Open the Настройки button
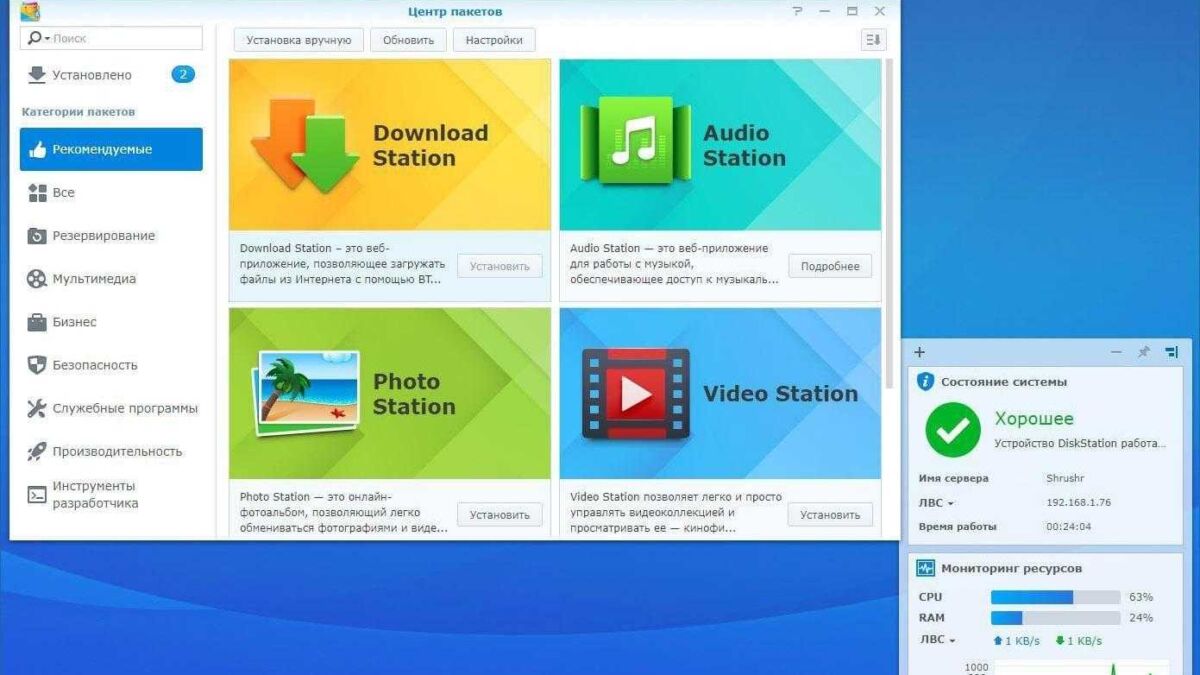Viewport: 1200px width, 675px height. 494,40
